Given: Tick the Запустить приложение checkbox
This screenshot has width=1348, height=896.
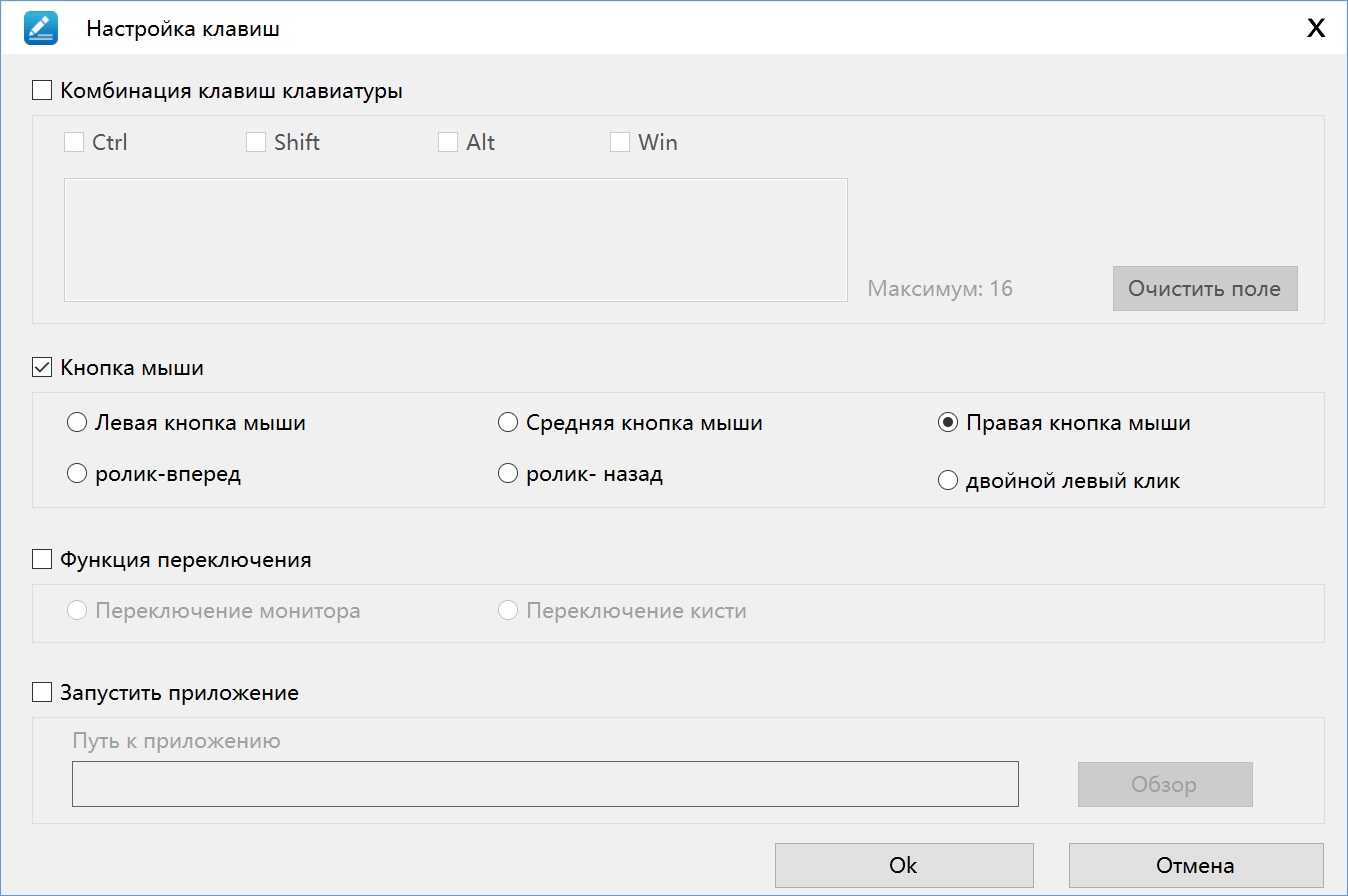Looking at the screenshot, I should (x=42, y=693).
